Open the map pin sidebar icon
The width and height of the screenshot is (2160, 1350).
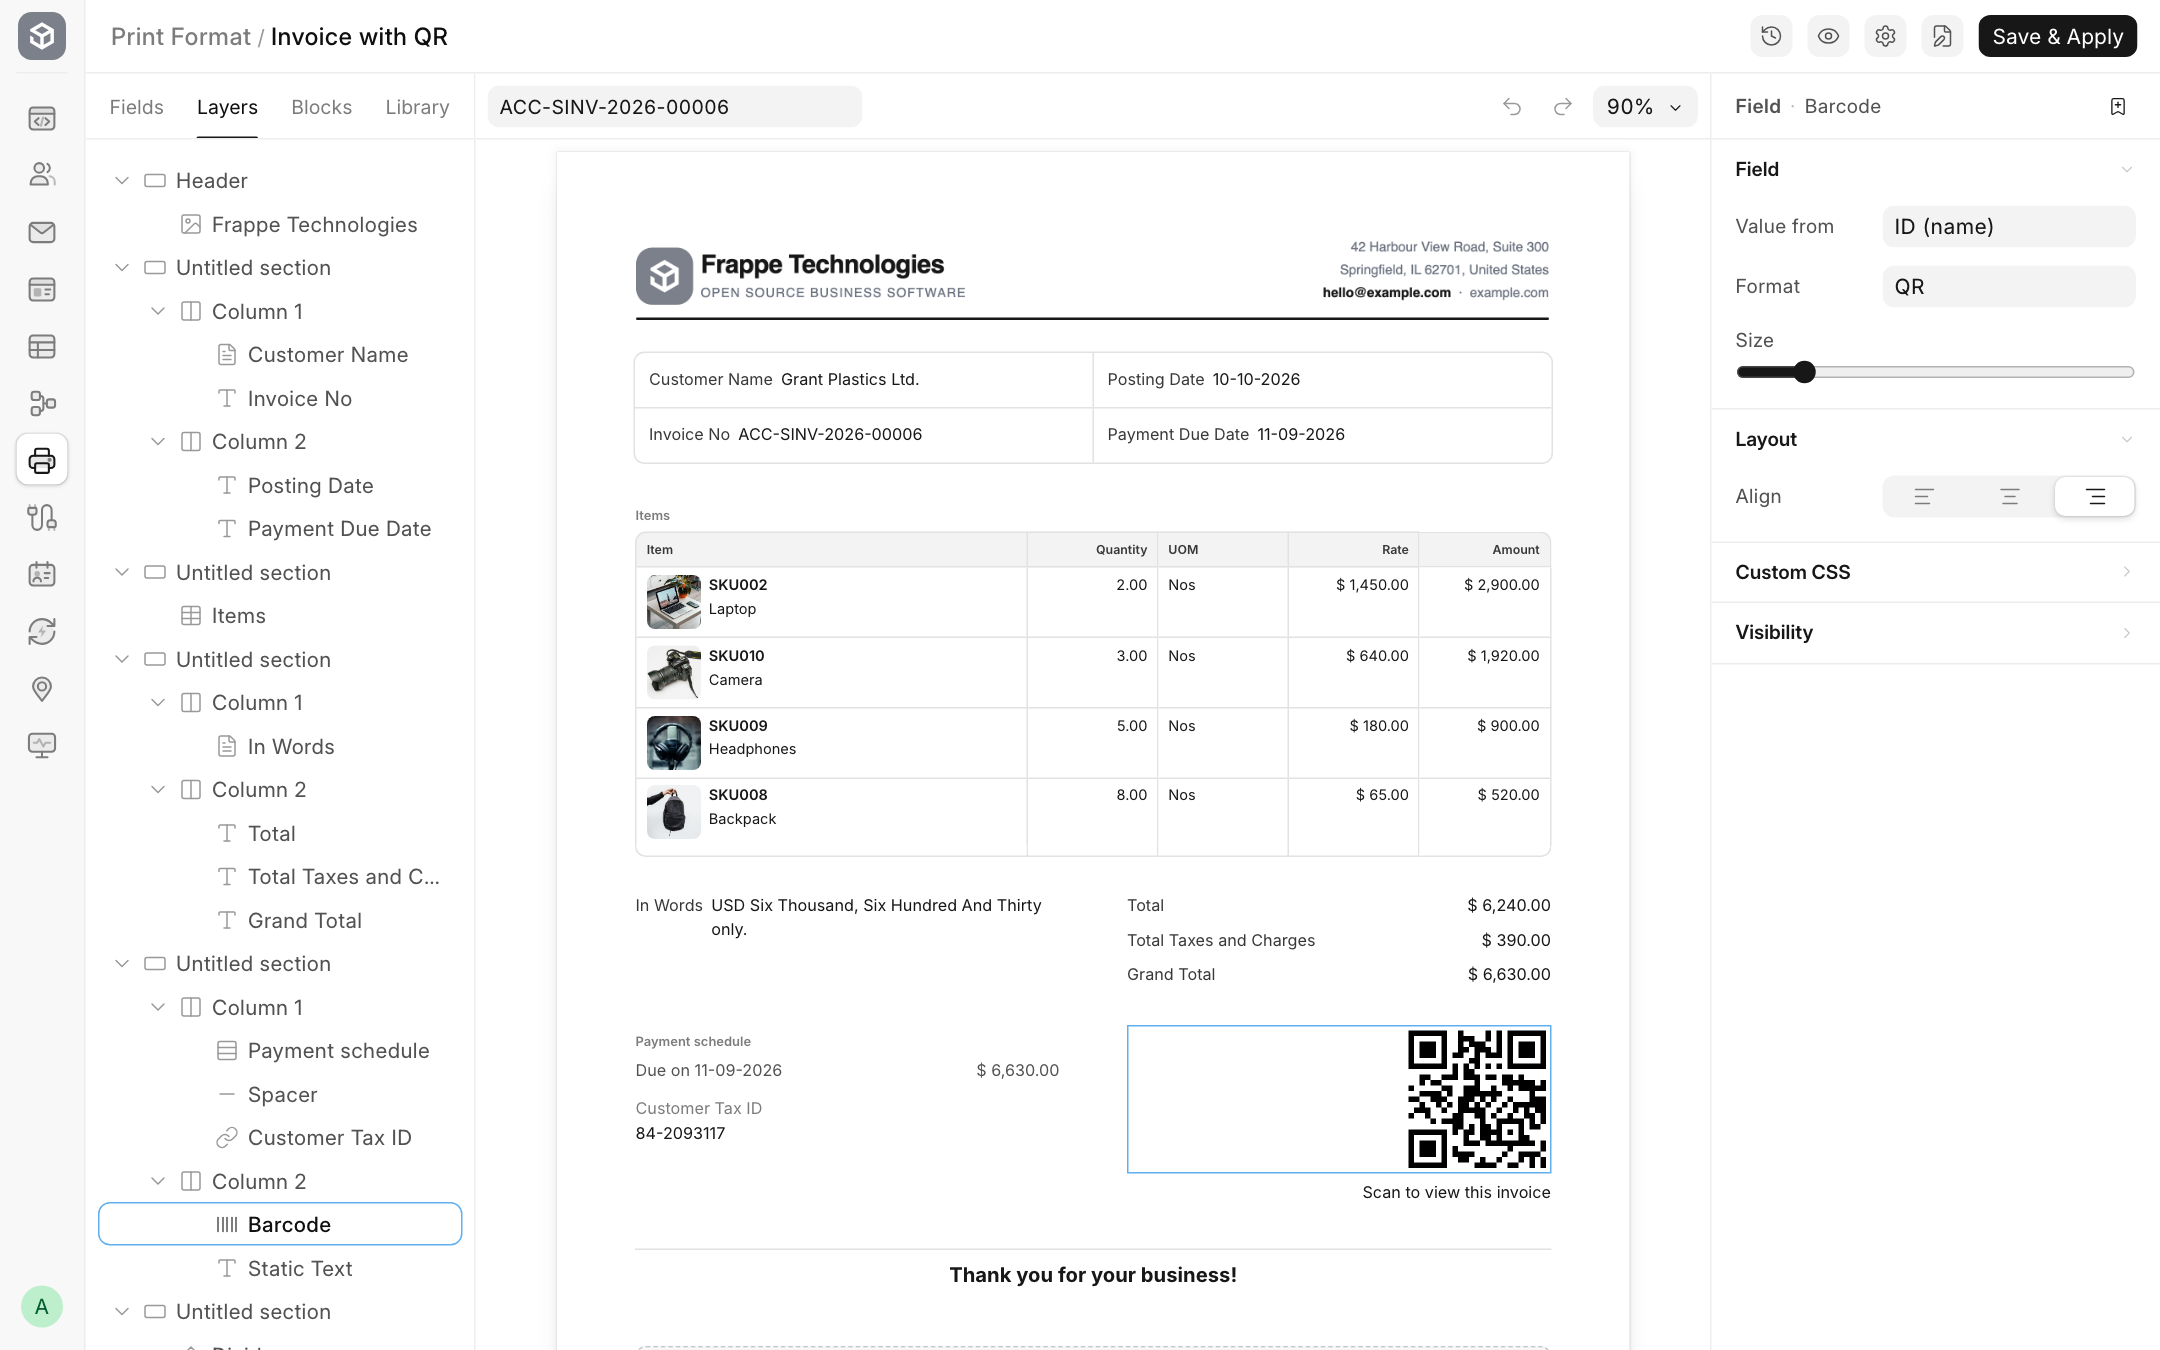(42, 688)
